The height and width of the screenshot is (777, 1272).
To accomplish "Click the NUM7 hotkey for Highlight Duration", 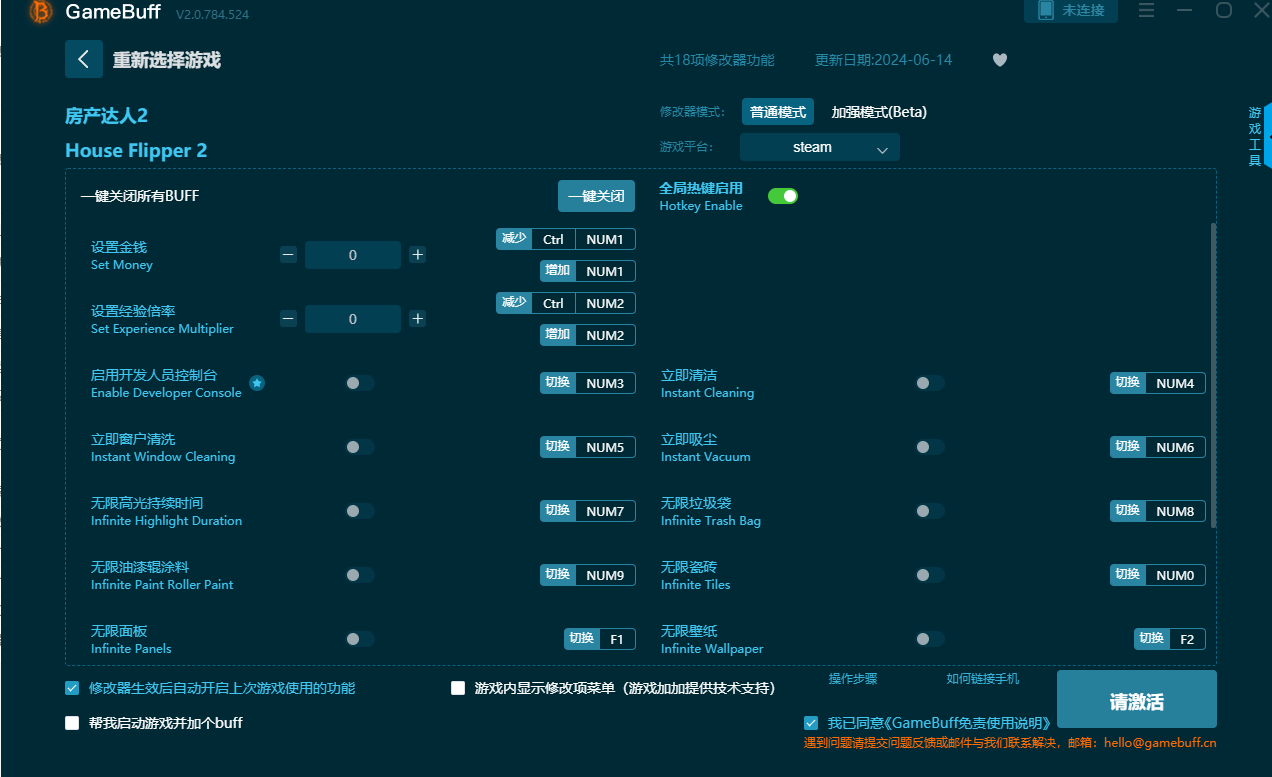I will (x=588, y=511).
